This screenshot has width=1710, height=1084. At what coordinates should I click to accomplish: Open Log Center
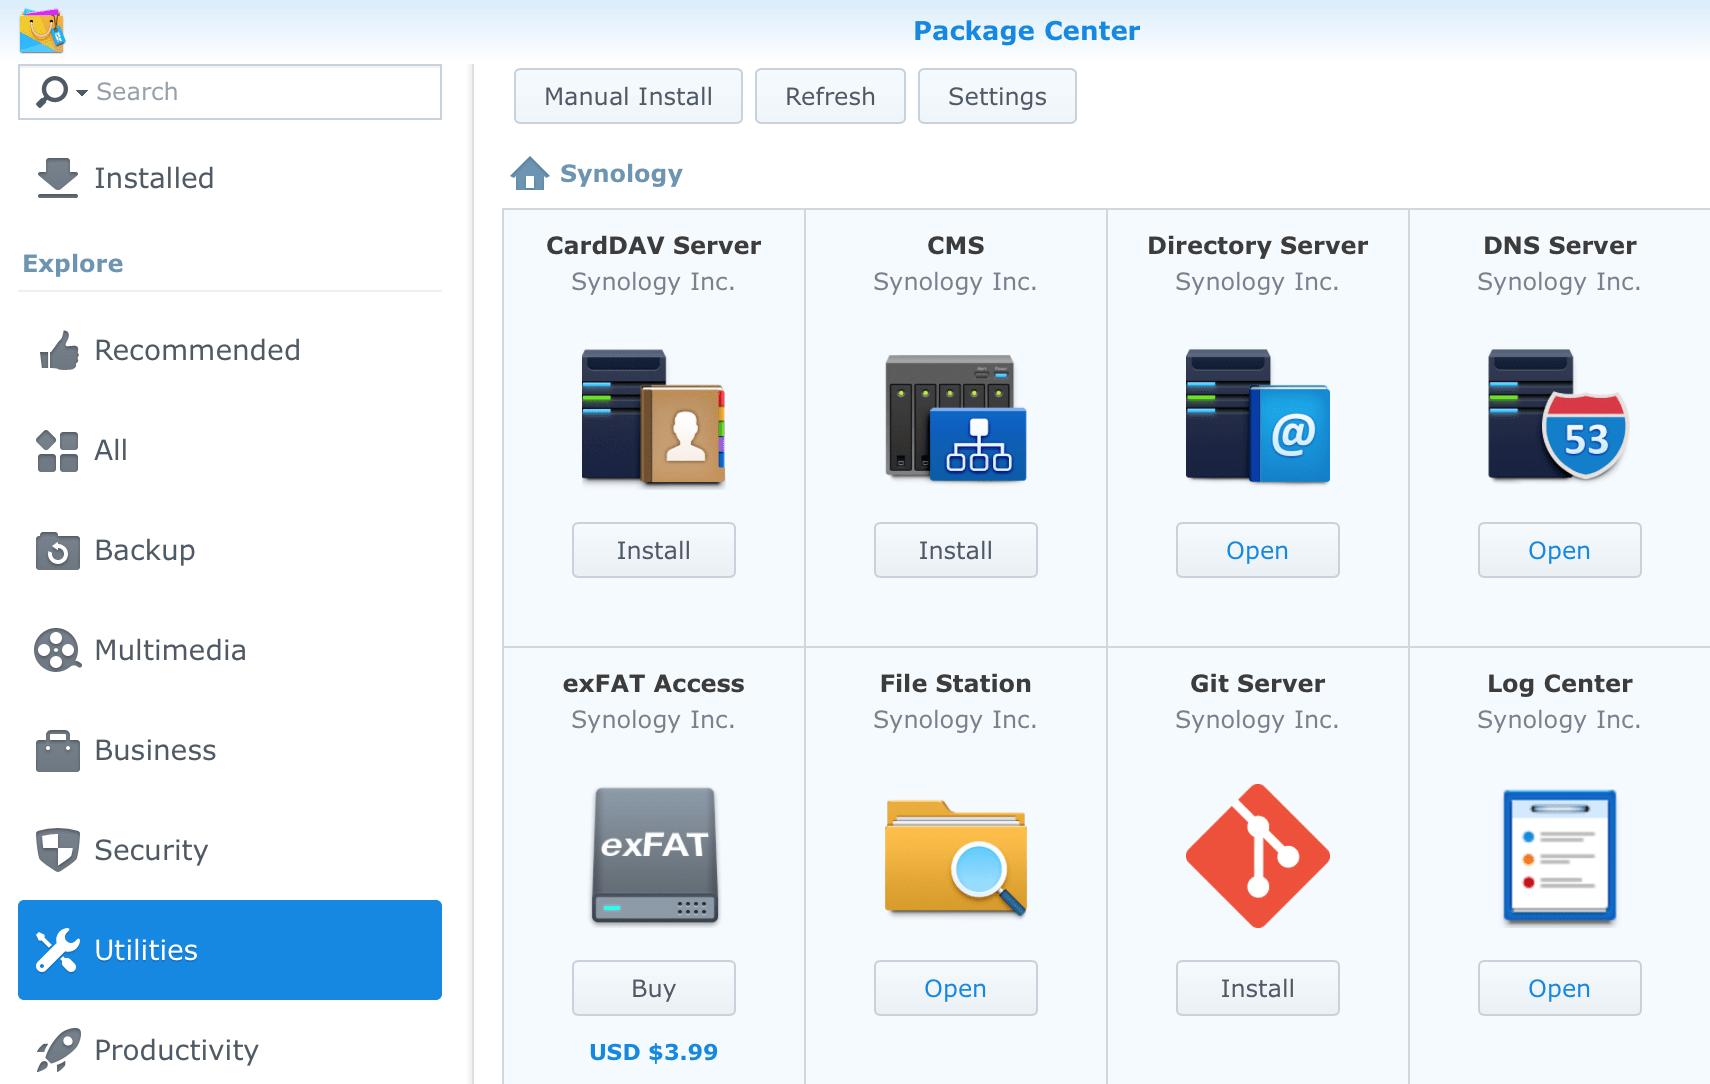[x=1560, y=988]
